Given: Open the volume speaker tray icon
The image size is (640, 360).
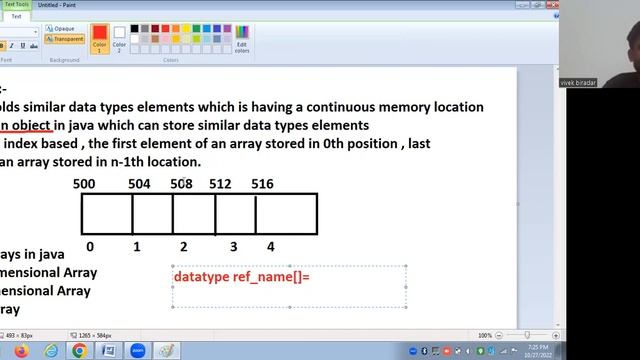Looking at the screenshot, I should [x=468, y=351].
